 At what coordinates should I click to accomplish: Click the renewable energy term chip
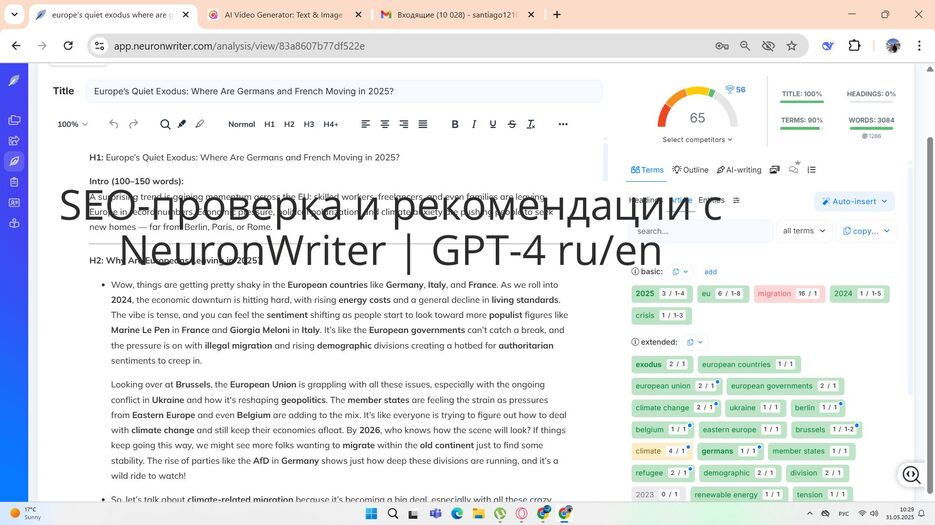739,495
